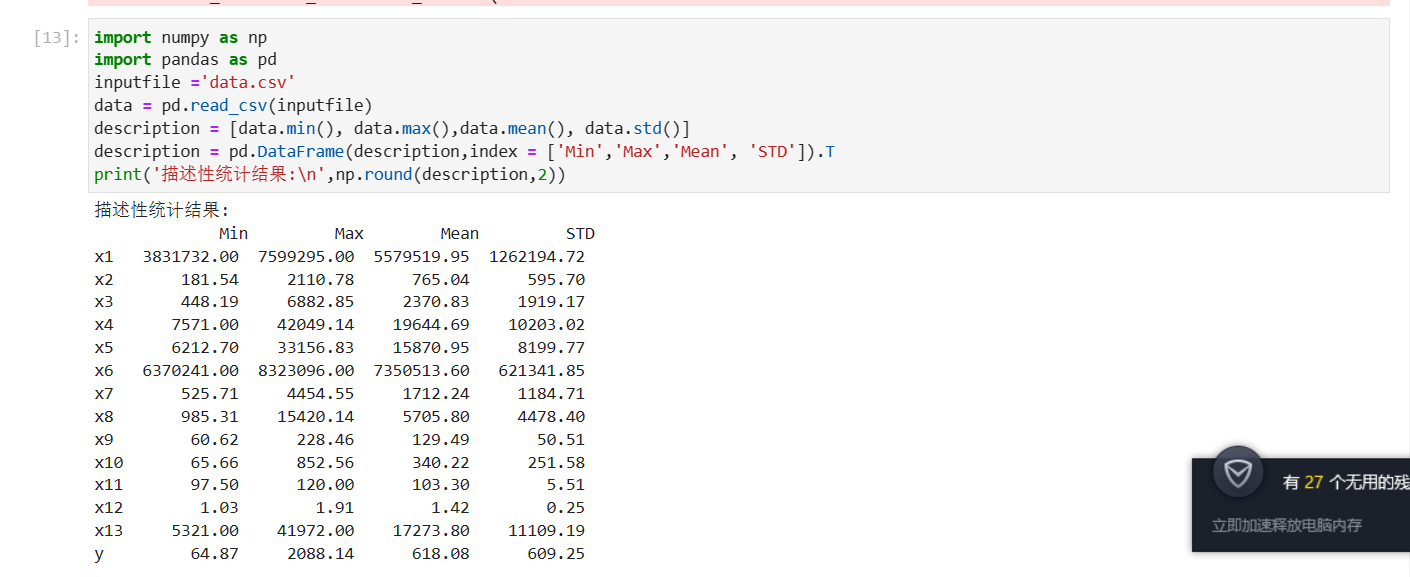The width and height of the screenshot is (1410, 577).
Task: Click '立即加速释放电脑内存' in the popup
Action: click(x=1287, y=525)
